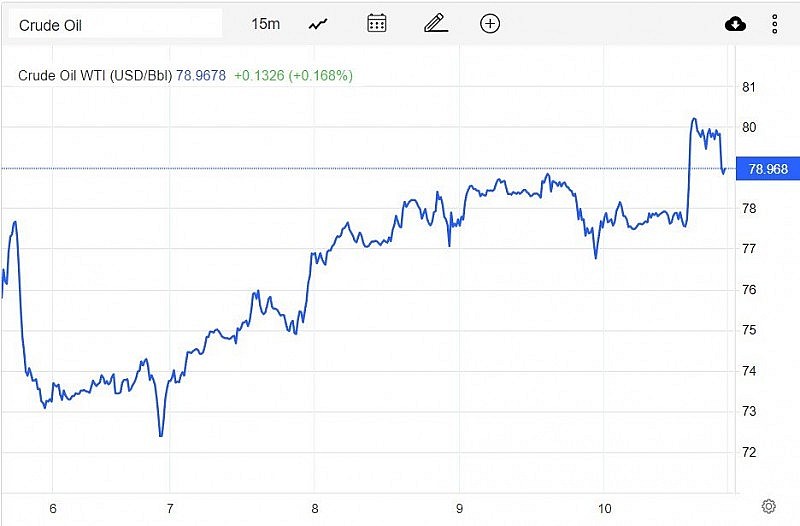Click the plus circle add icon

490,24
